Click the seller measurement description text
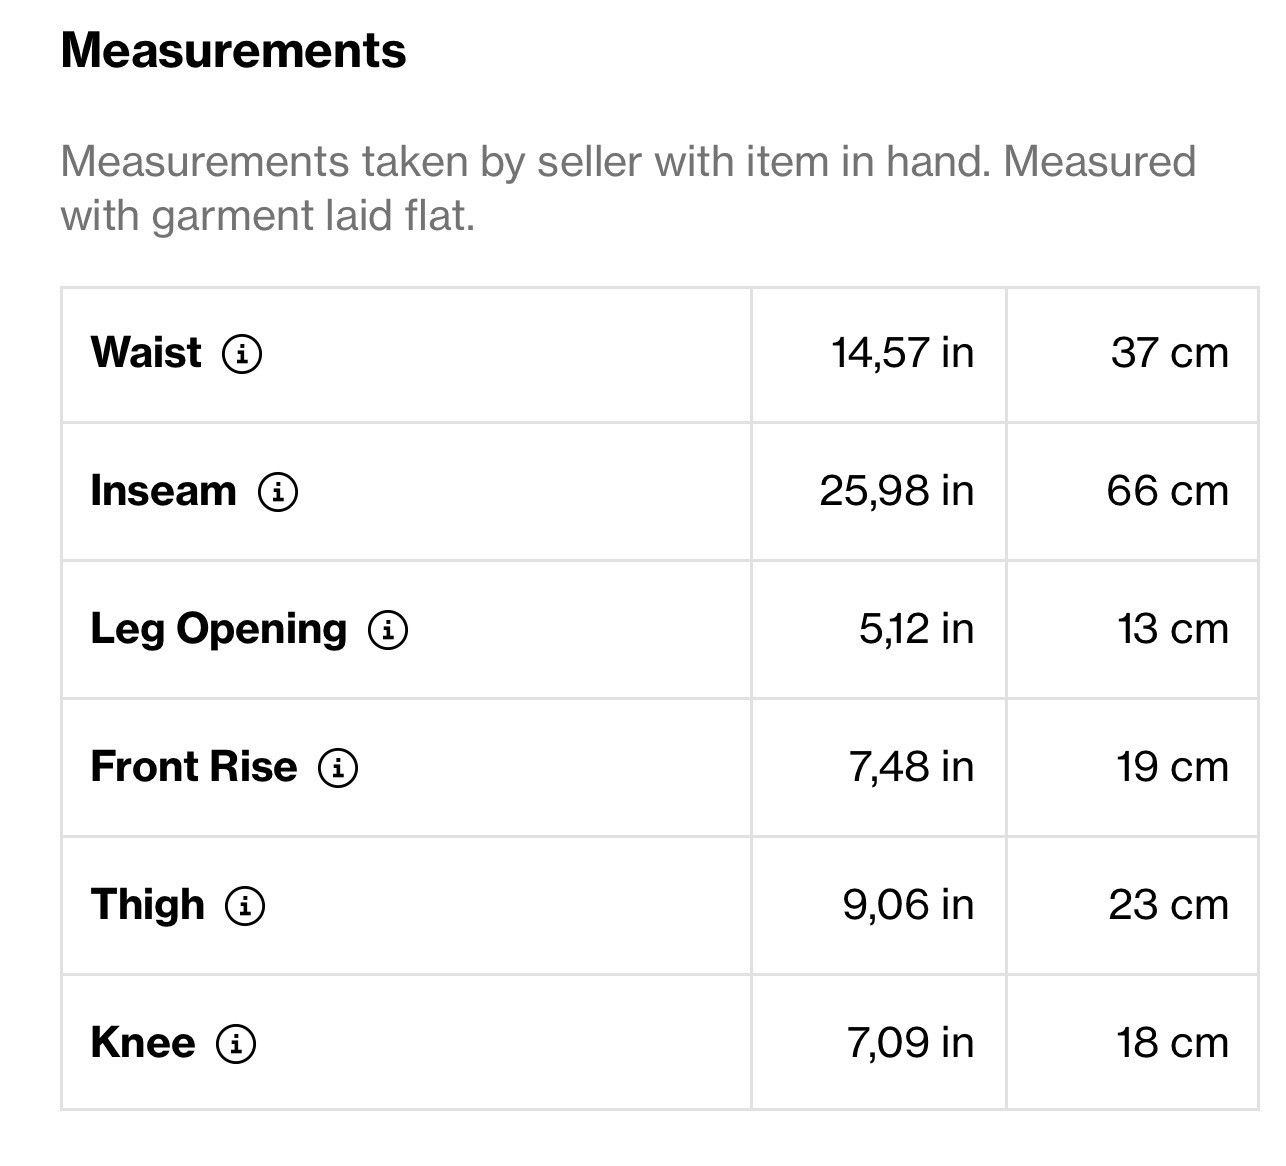Image resolution: width=1286 pixels, height=1166 pixels. point(628,188)
